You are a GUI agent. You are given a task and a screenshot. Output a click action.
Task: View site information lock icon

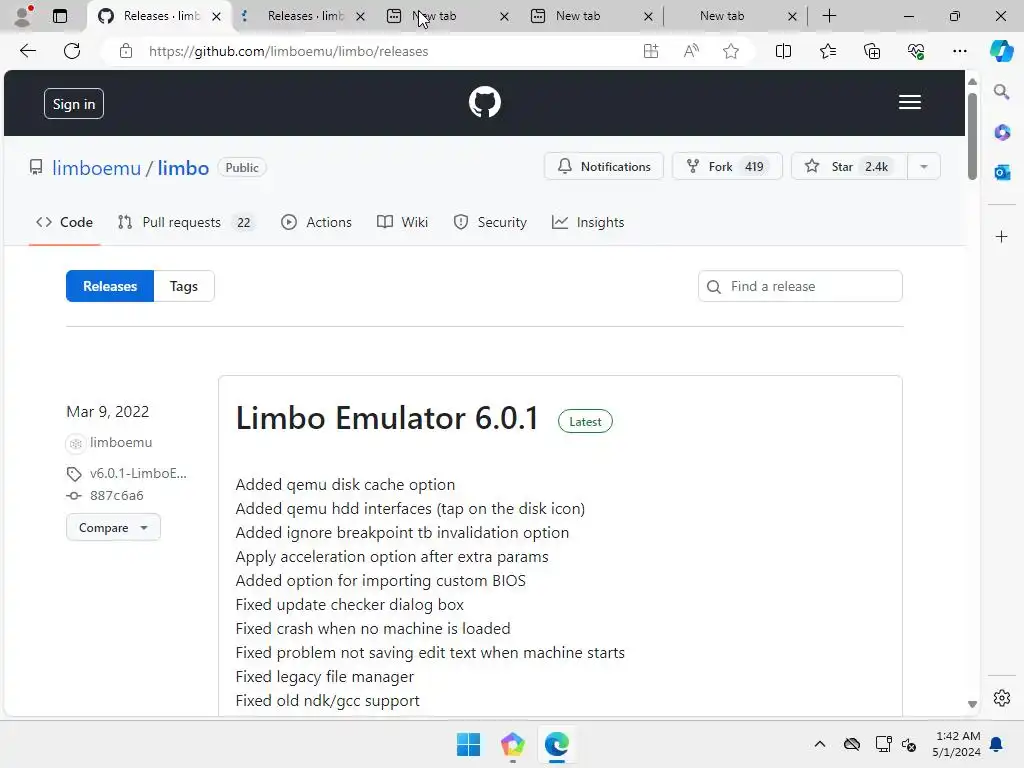(126, 51)
